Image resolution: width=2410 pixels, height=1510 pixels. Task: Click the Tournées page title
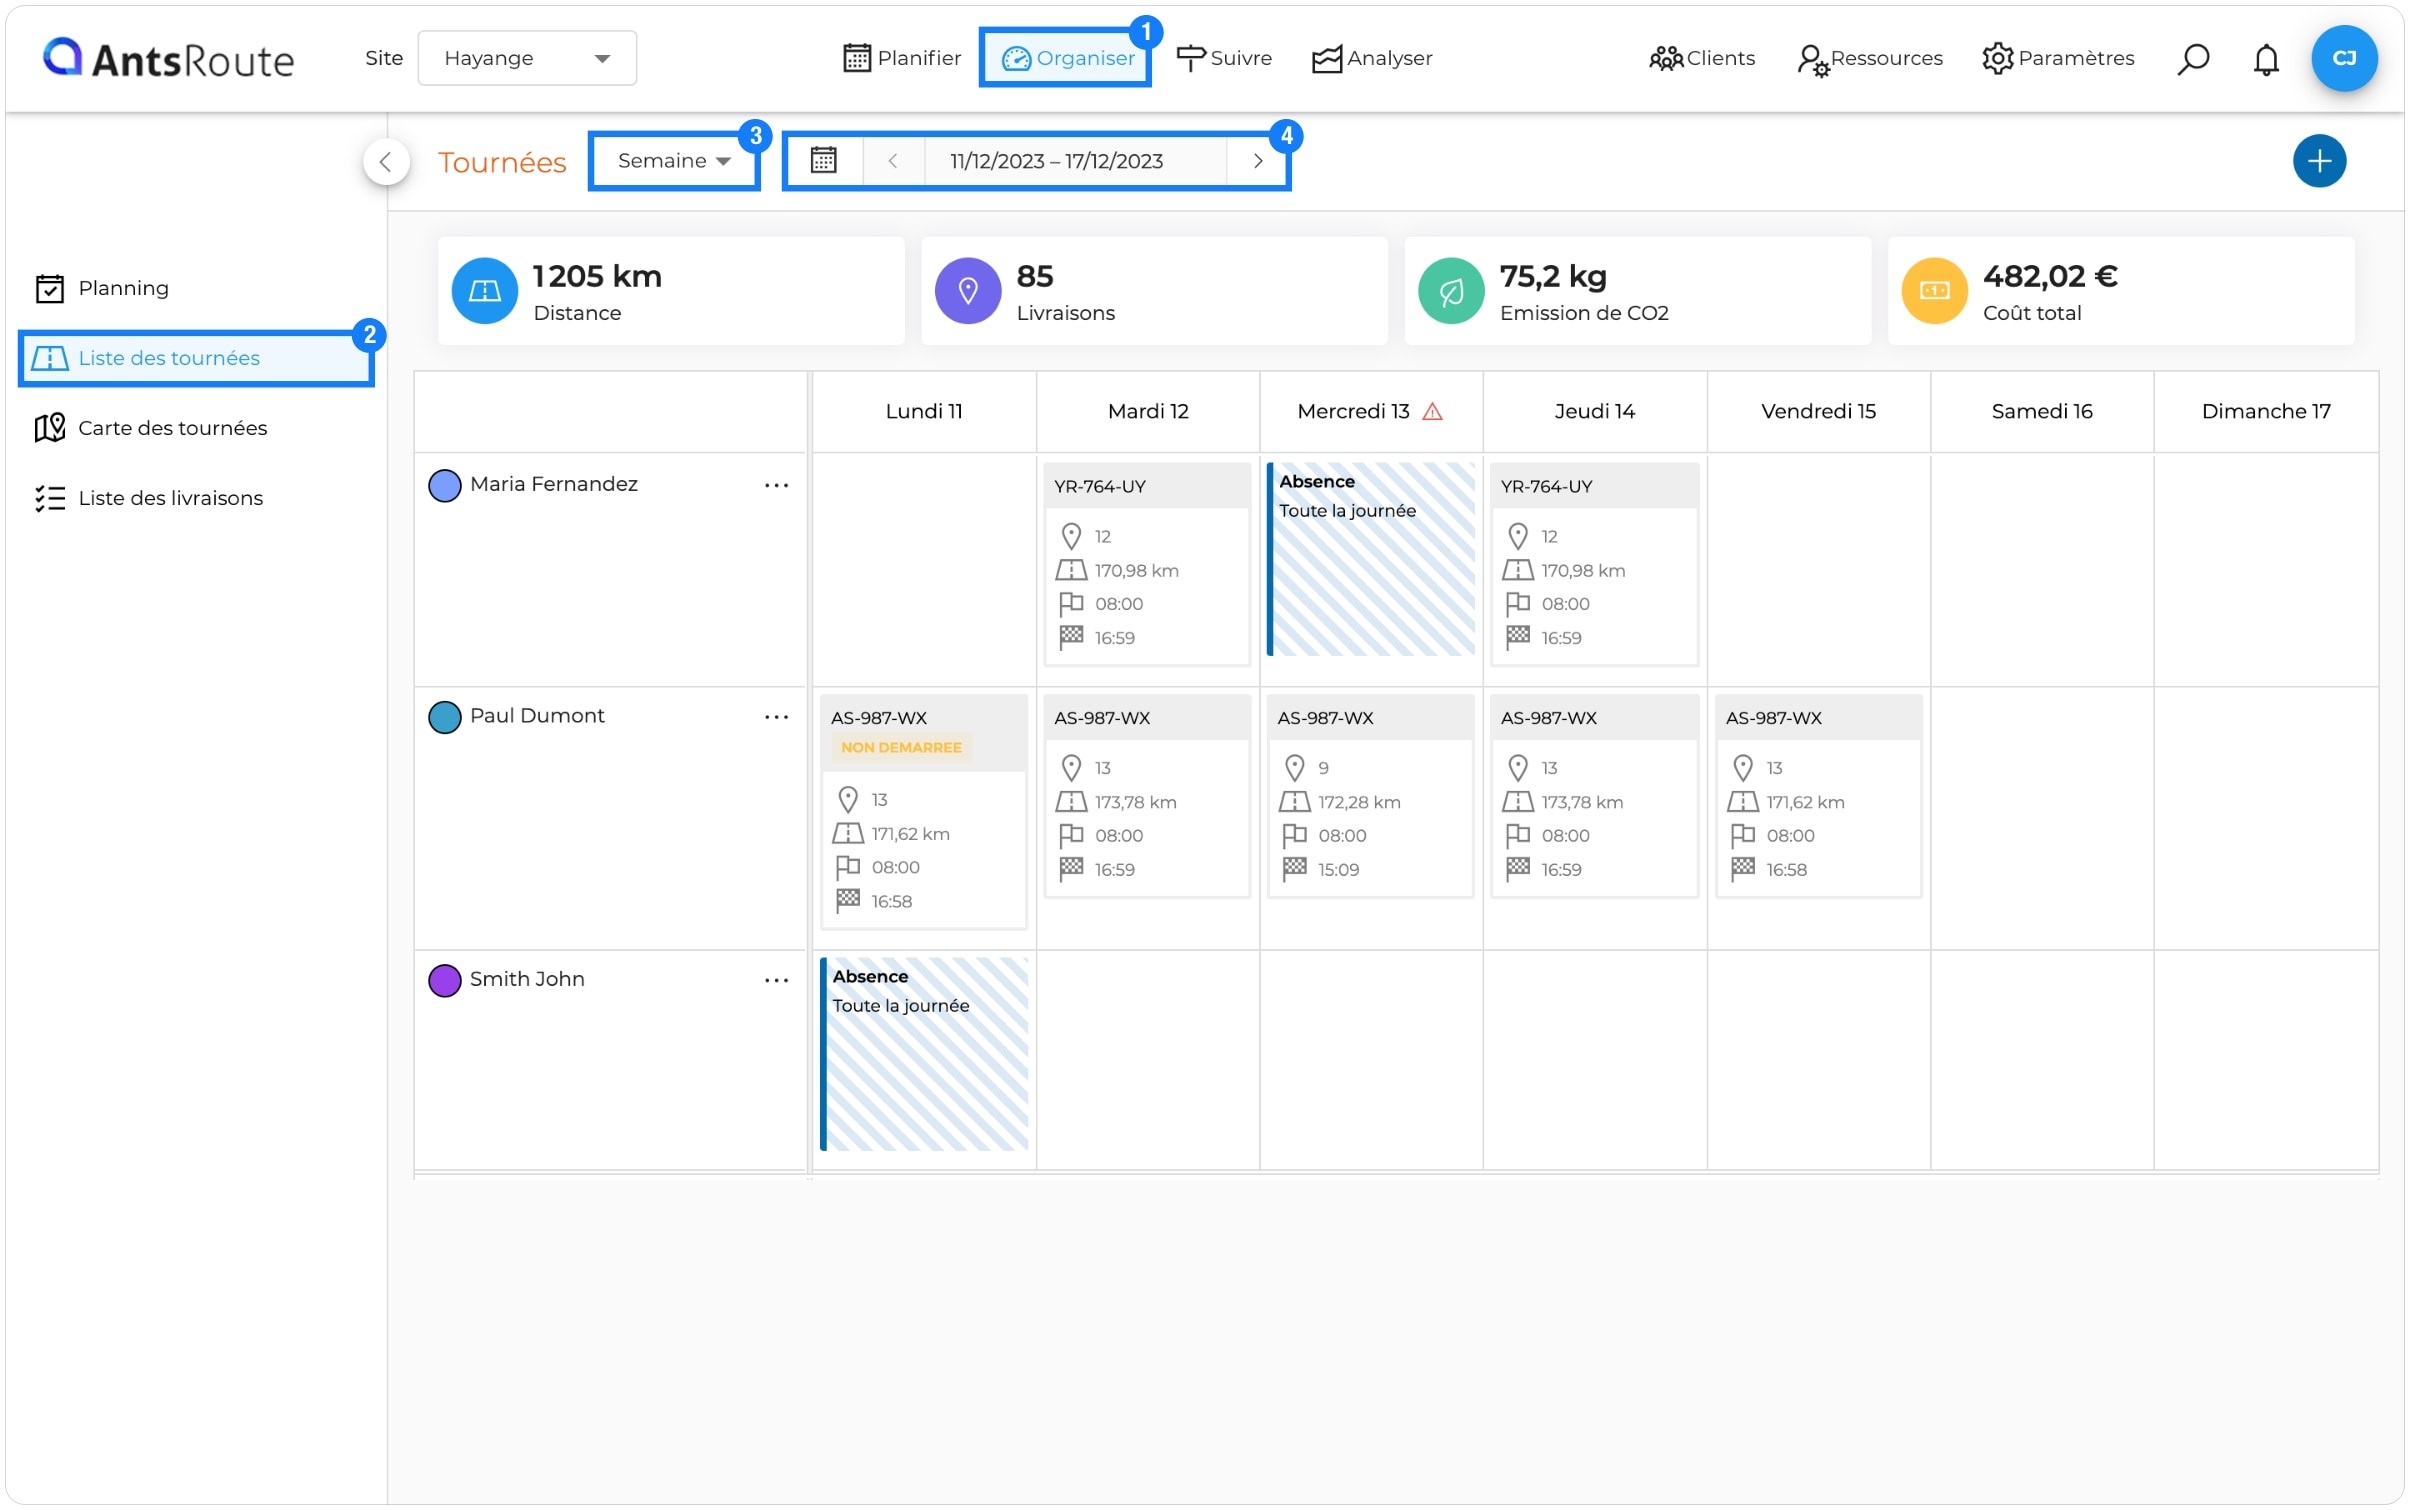(x=502, y=162)
